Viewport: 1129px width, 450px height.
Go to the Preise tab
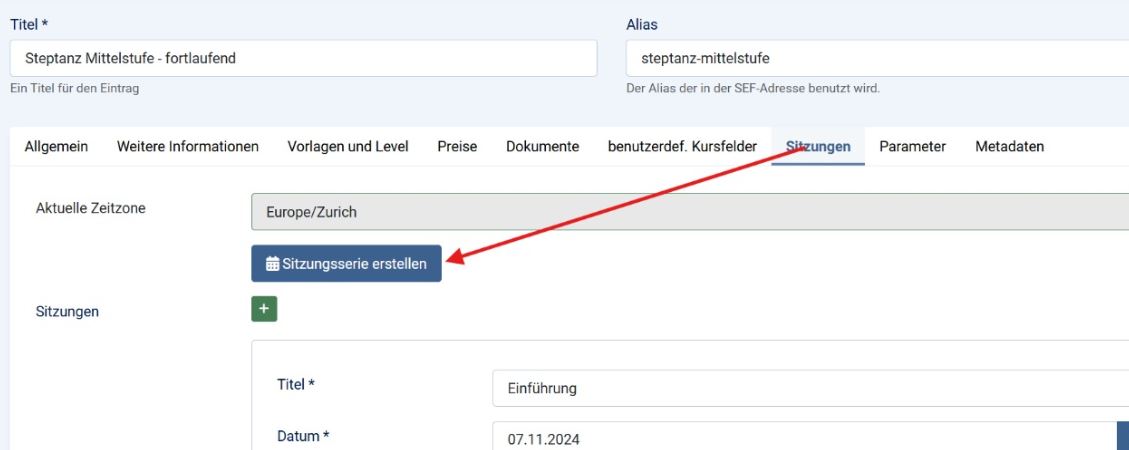[x=457, y=146]
